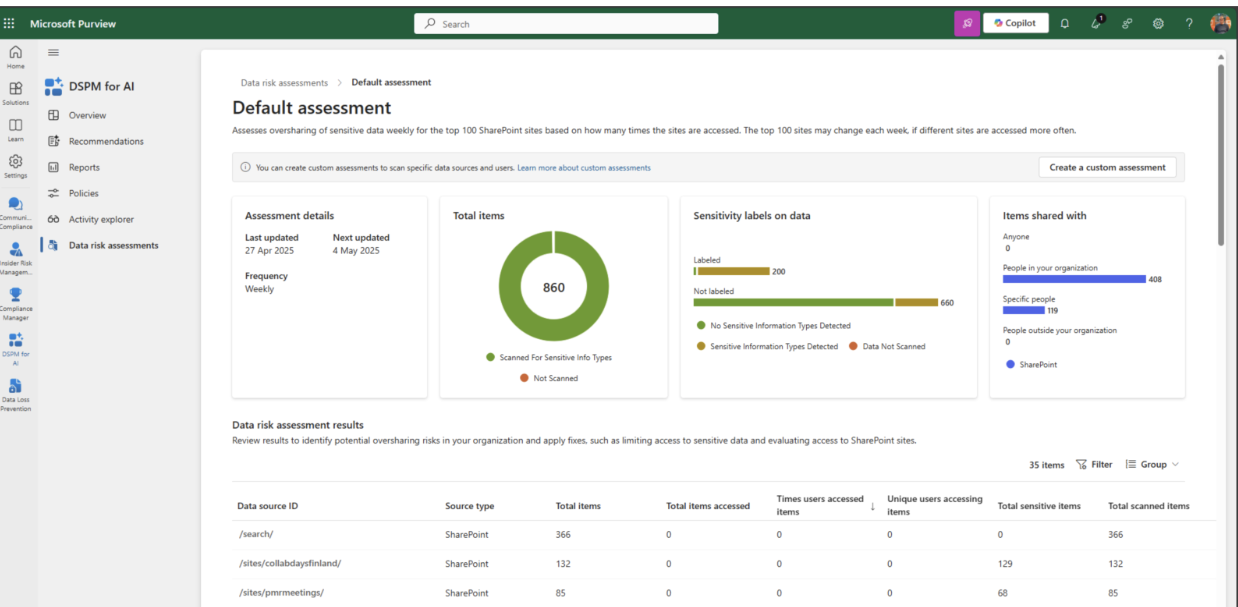Expand the Group dropdown
The height and width of the screenshot is (607, 1238).
pyautogui.click(x=1152, y=464)
